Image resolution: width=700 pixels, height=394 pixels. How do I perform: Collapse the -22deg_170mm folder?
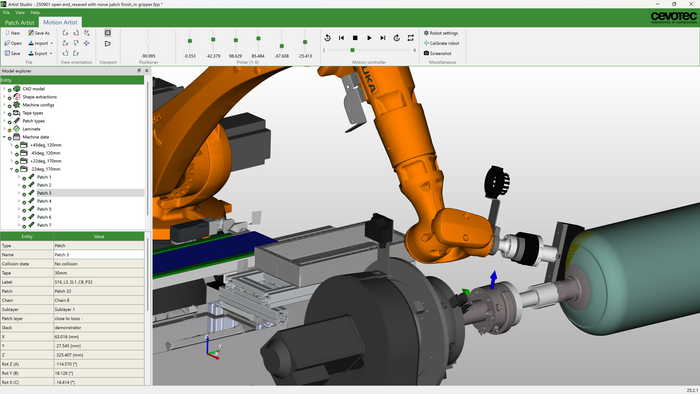click(12, 169)
